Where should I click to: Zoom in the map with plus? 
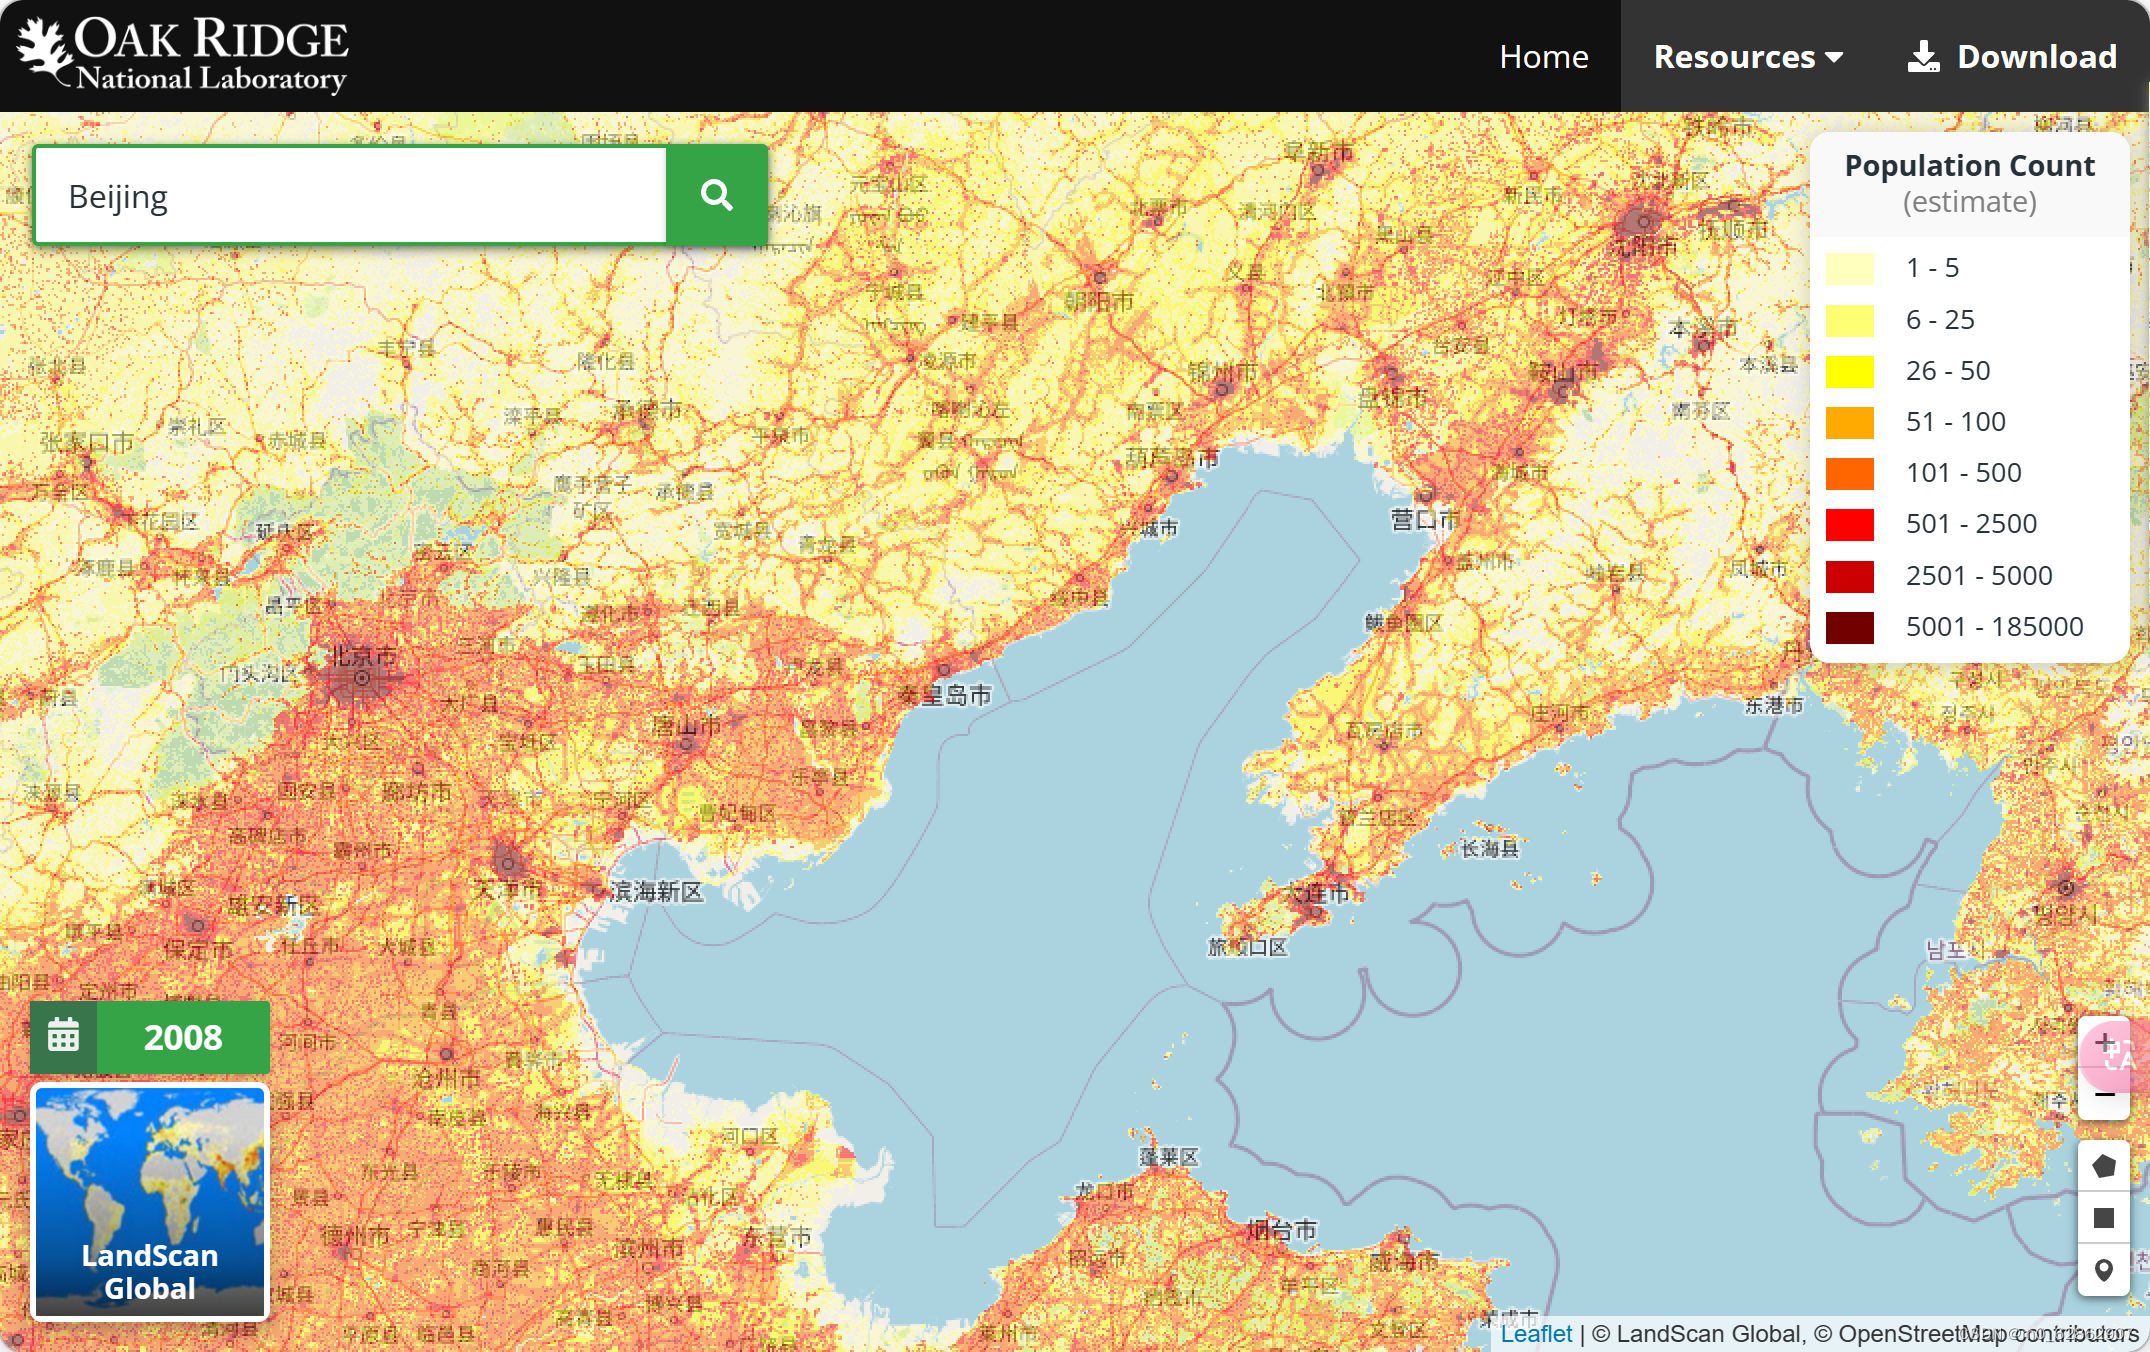pos(2103,1043)
